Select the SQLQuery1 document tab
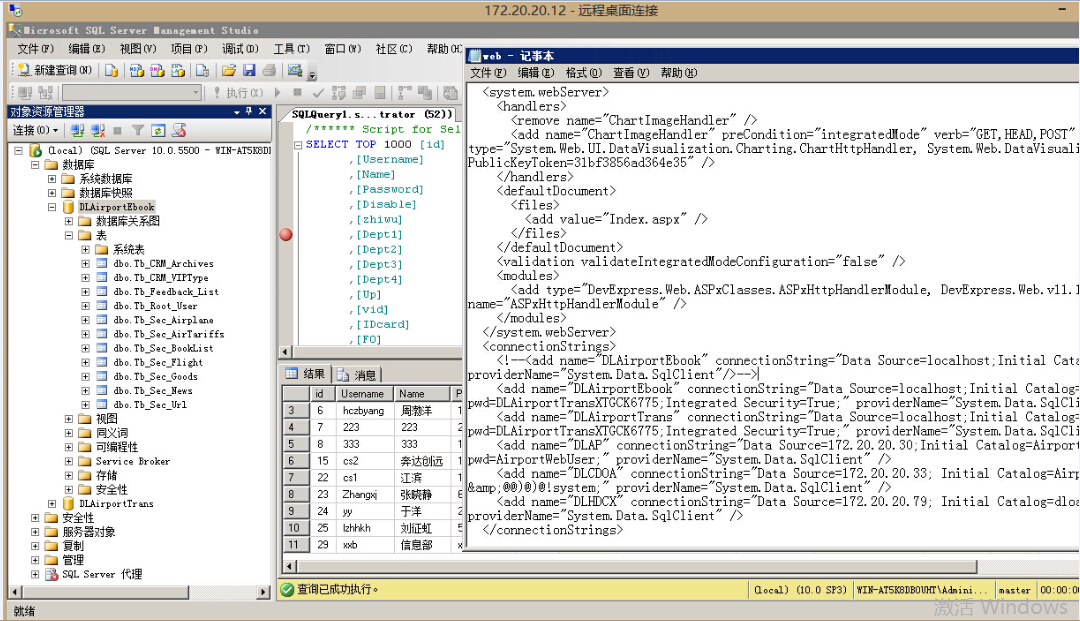Screen dimensions: 1080x621 point(372,114)
